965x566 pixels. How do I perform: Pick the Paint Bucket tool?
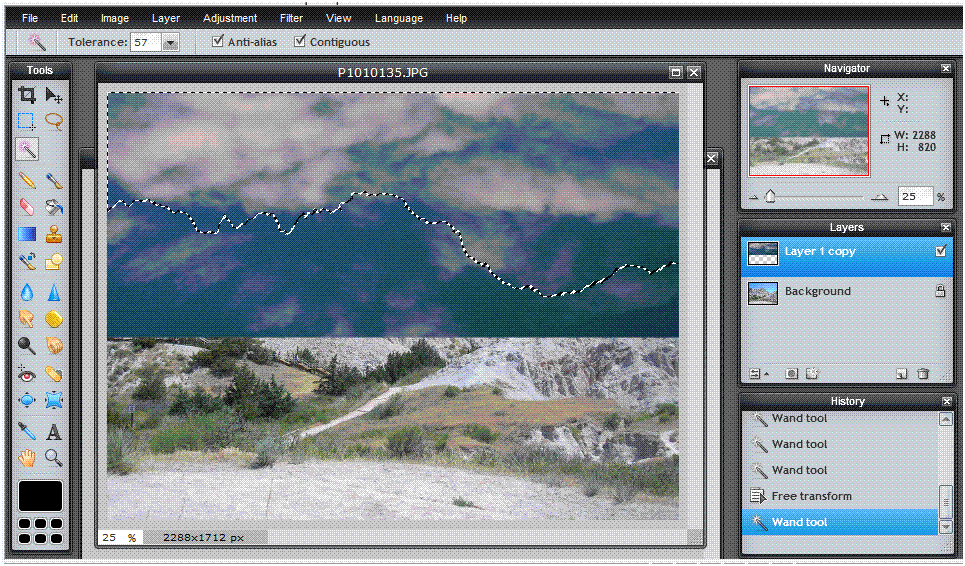pyautogui.click(x=54, y=207)
